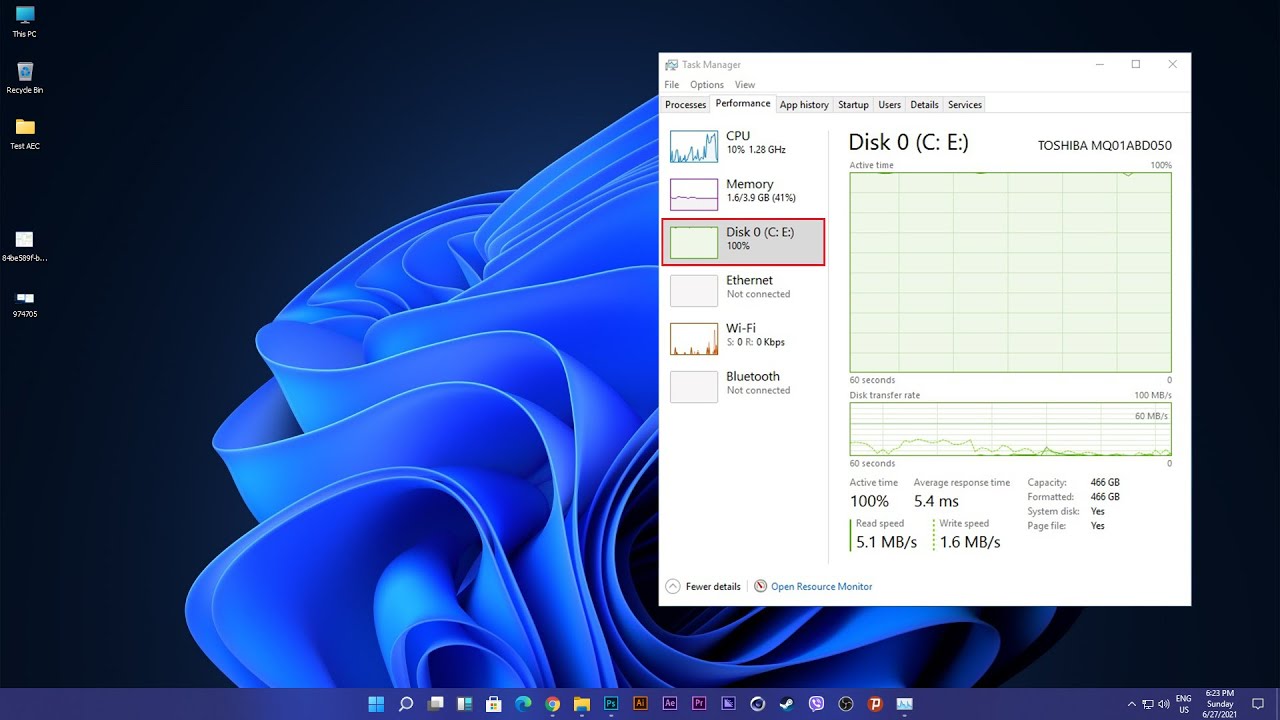The image size is (1280, 720).
Task: Launch Illustrator from taskbar
Action: coord(640,704)
